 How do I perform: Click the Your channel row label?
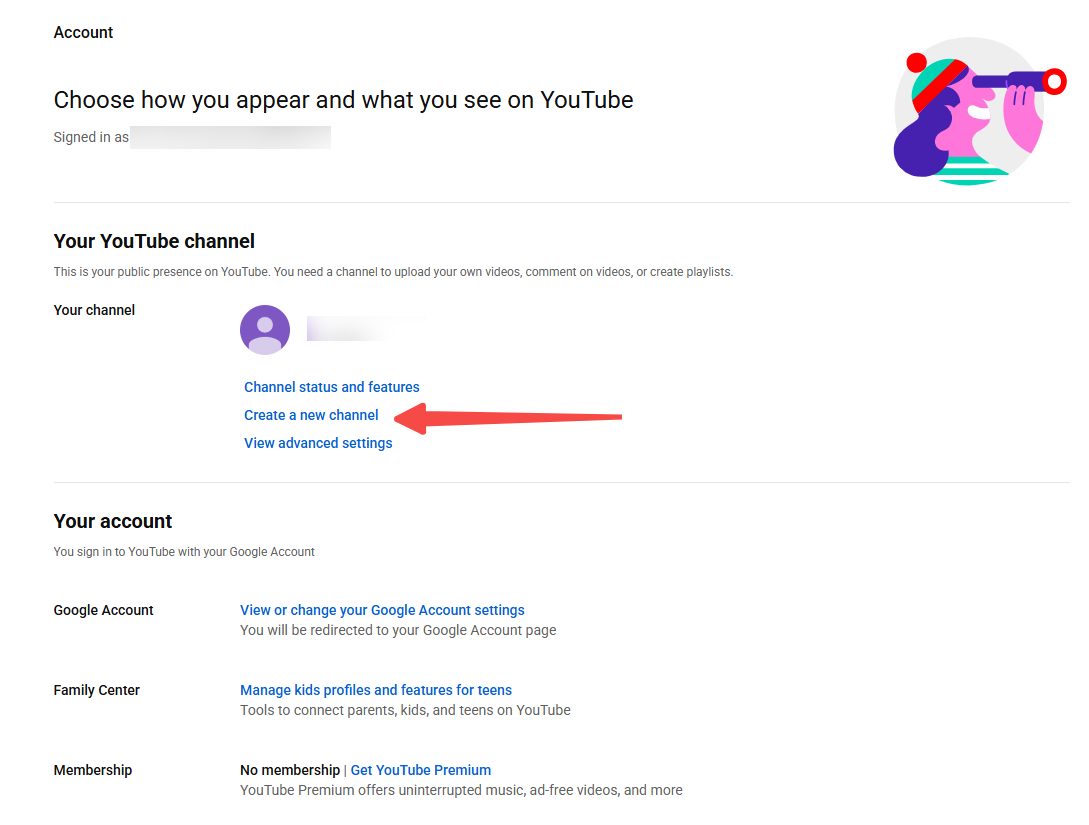coord(94,310)
